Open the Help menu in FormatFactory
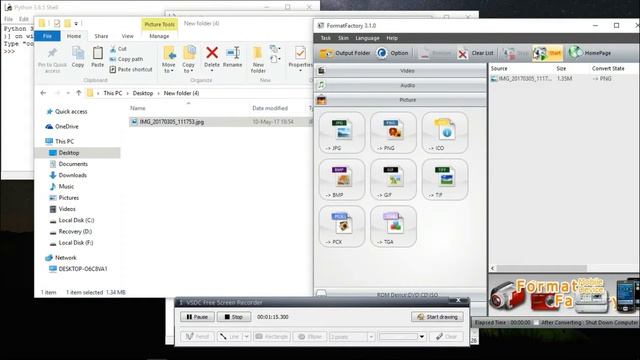This screenshot has width=640, height=360. [392, 38]
